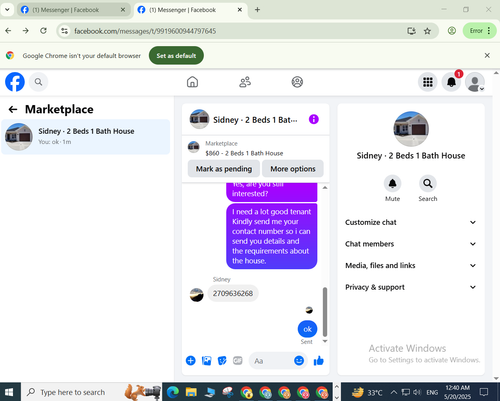
Task: Click the install app icon in address bar
Action: (x=411, y=31)
